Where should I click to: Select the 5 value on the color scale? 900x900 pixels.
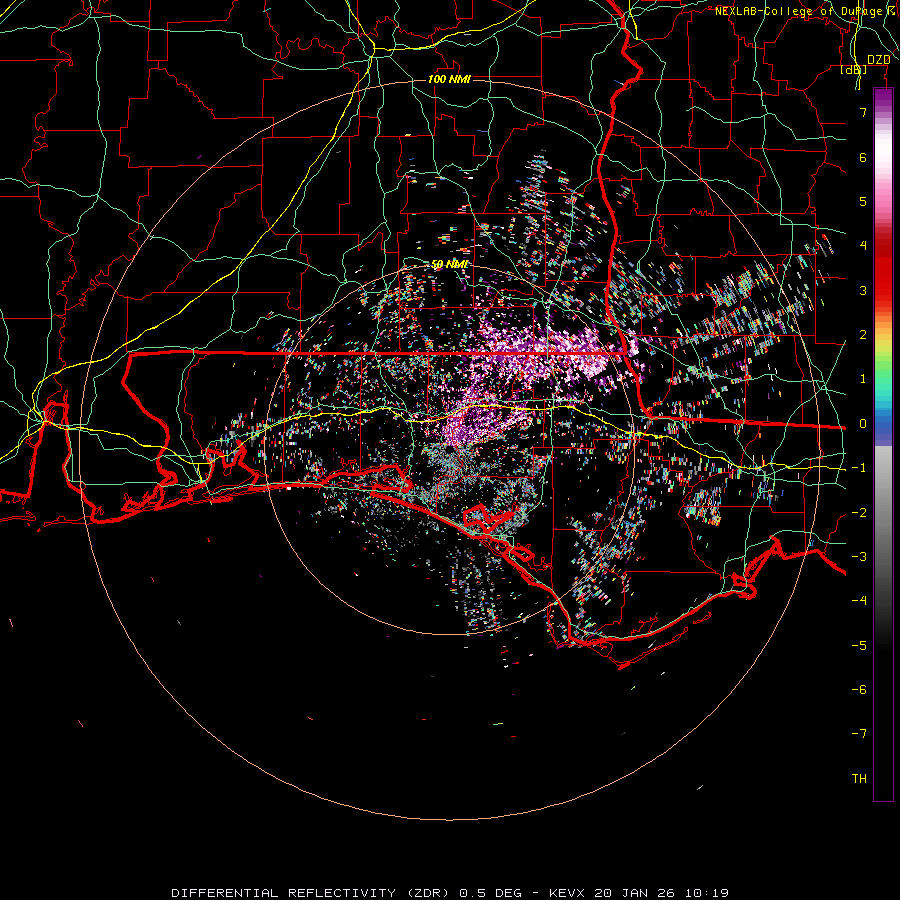coord(863,201)
